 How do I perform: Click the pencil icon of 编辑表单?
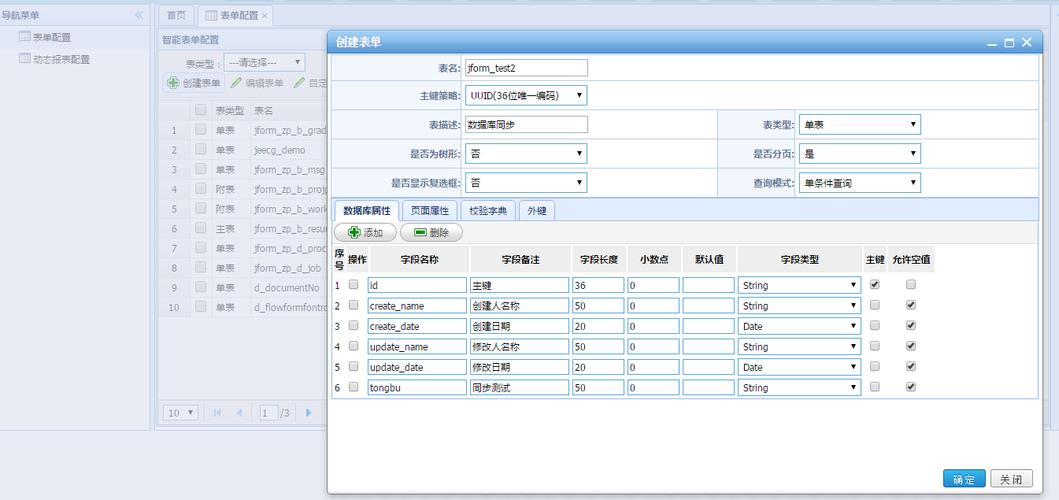[x=236, y=83]
